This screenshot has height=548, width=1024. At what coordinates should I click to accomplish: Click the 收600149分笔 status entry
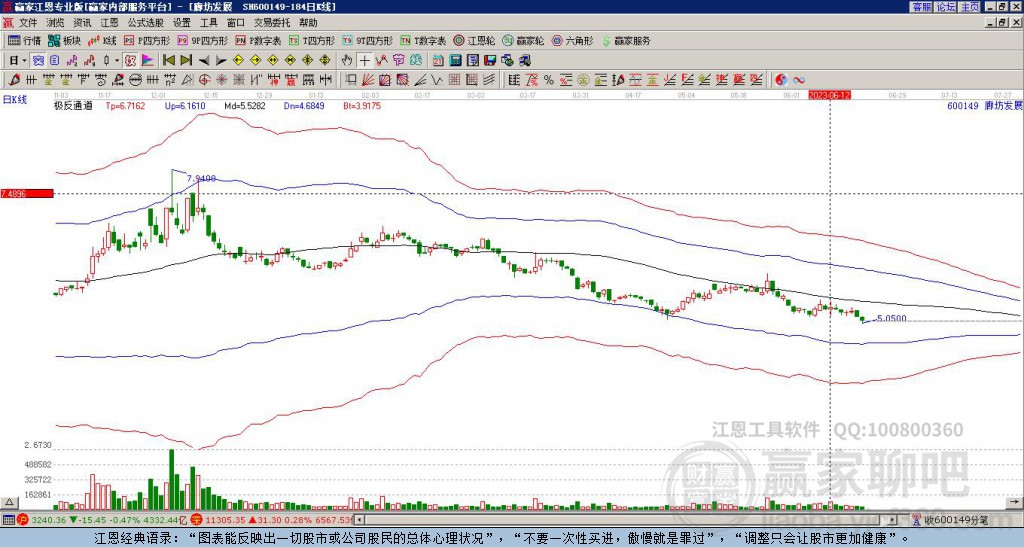point(952,520)
